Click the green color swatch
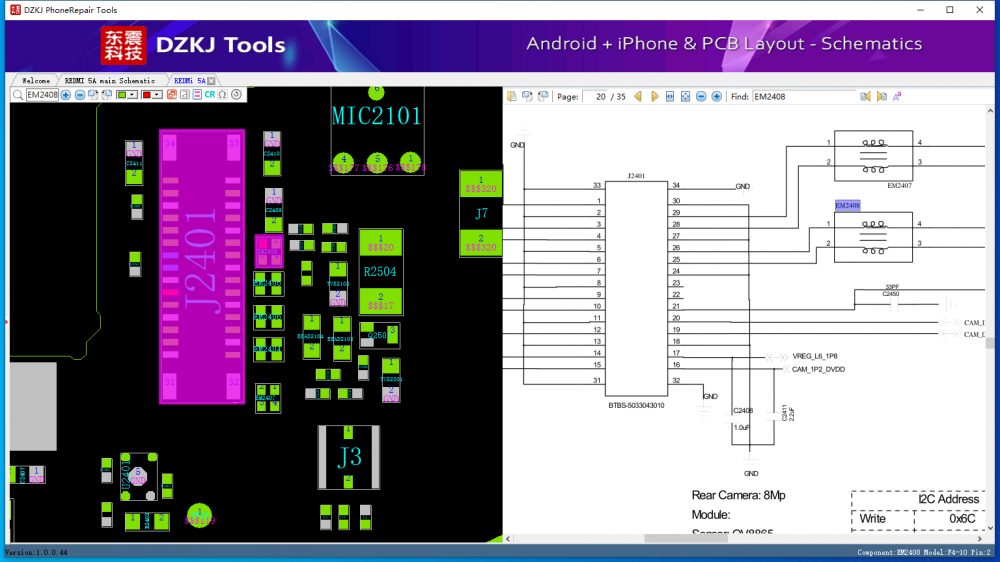 click(x=122, y=95)
